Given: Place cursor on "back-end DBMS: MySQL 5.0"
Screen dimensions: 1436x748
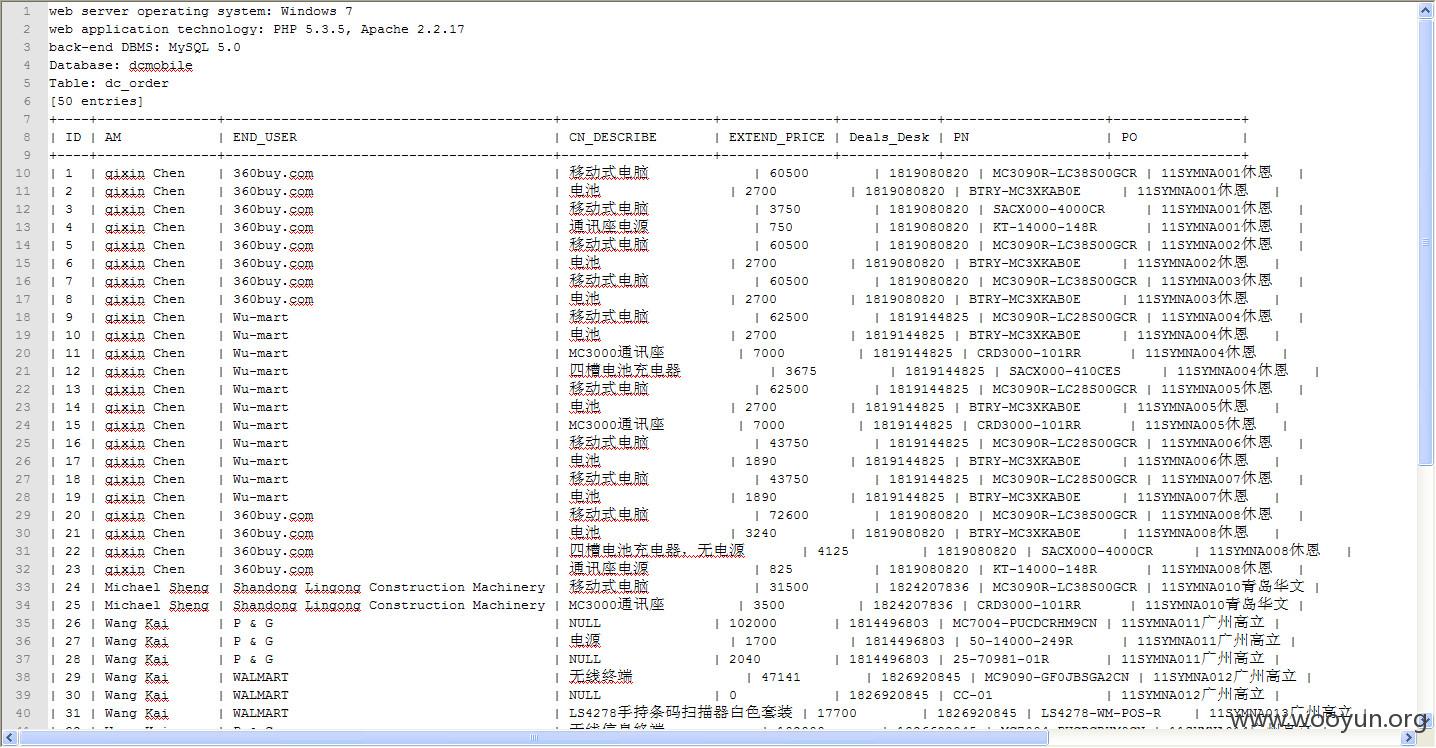Looking at the screenshot, I should point(145,48).
